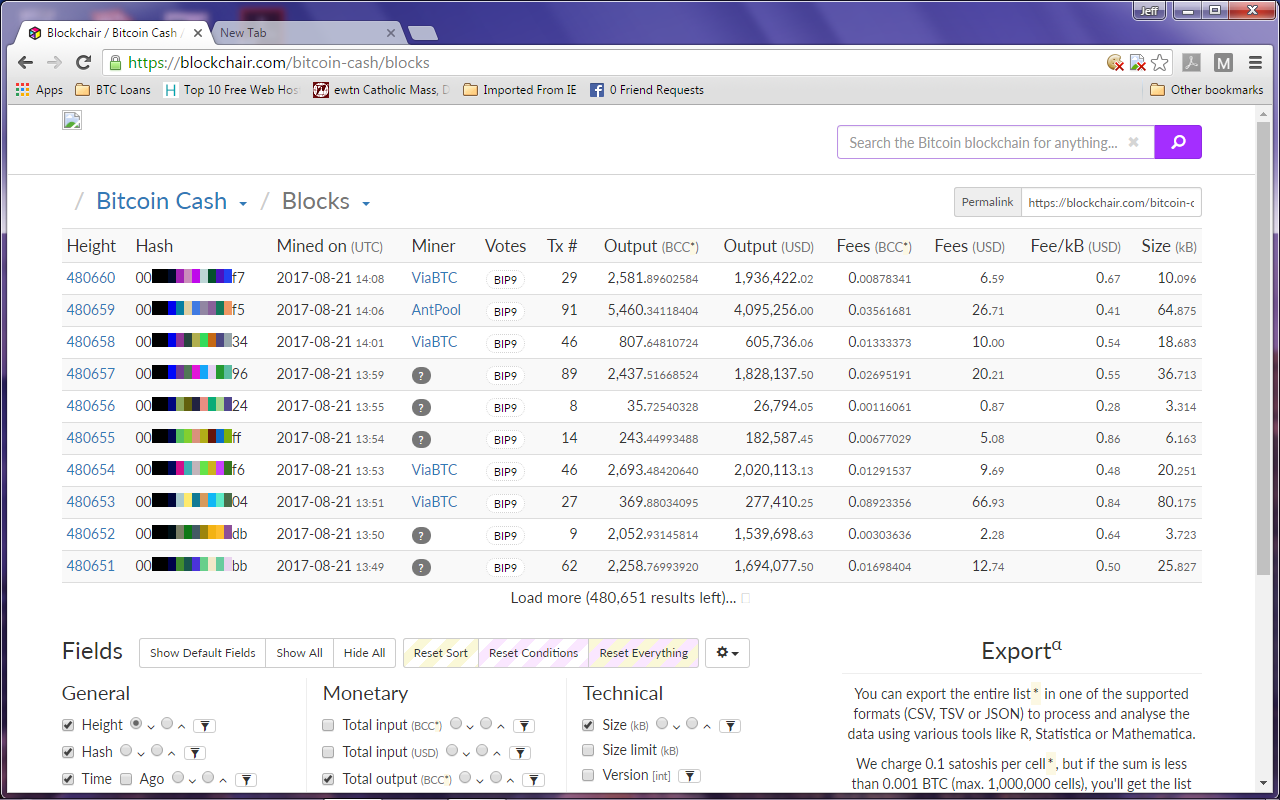The image size is (1280, 800).
Task: Open the Other bookmarks folder
Action: pos(1207,90)
